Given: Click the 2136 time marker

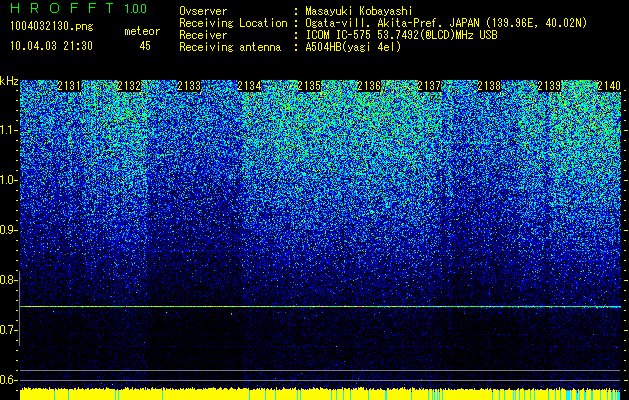Looking at the screenshot, I should (369, 86).
